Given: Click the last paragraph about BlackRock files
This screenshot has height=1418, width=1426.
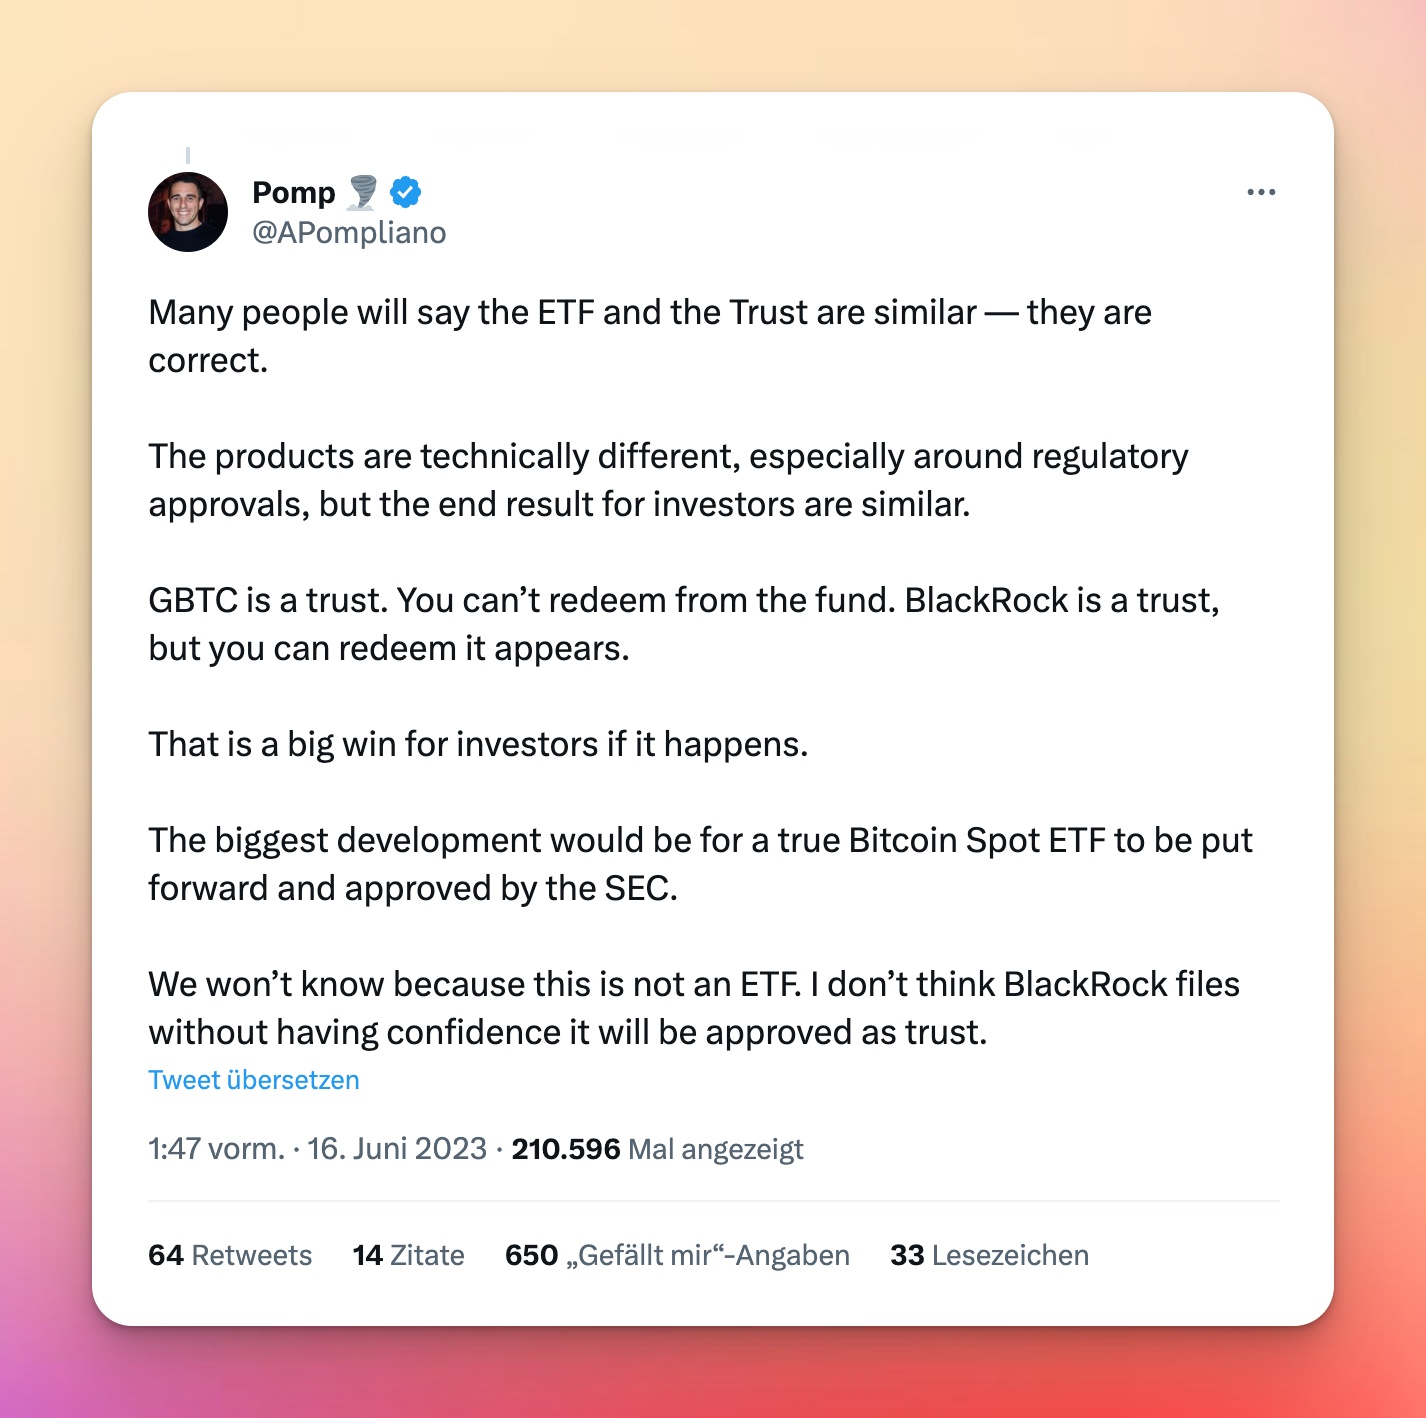Looking at the screenshot, I should [694, 1008].
